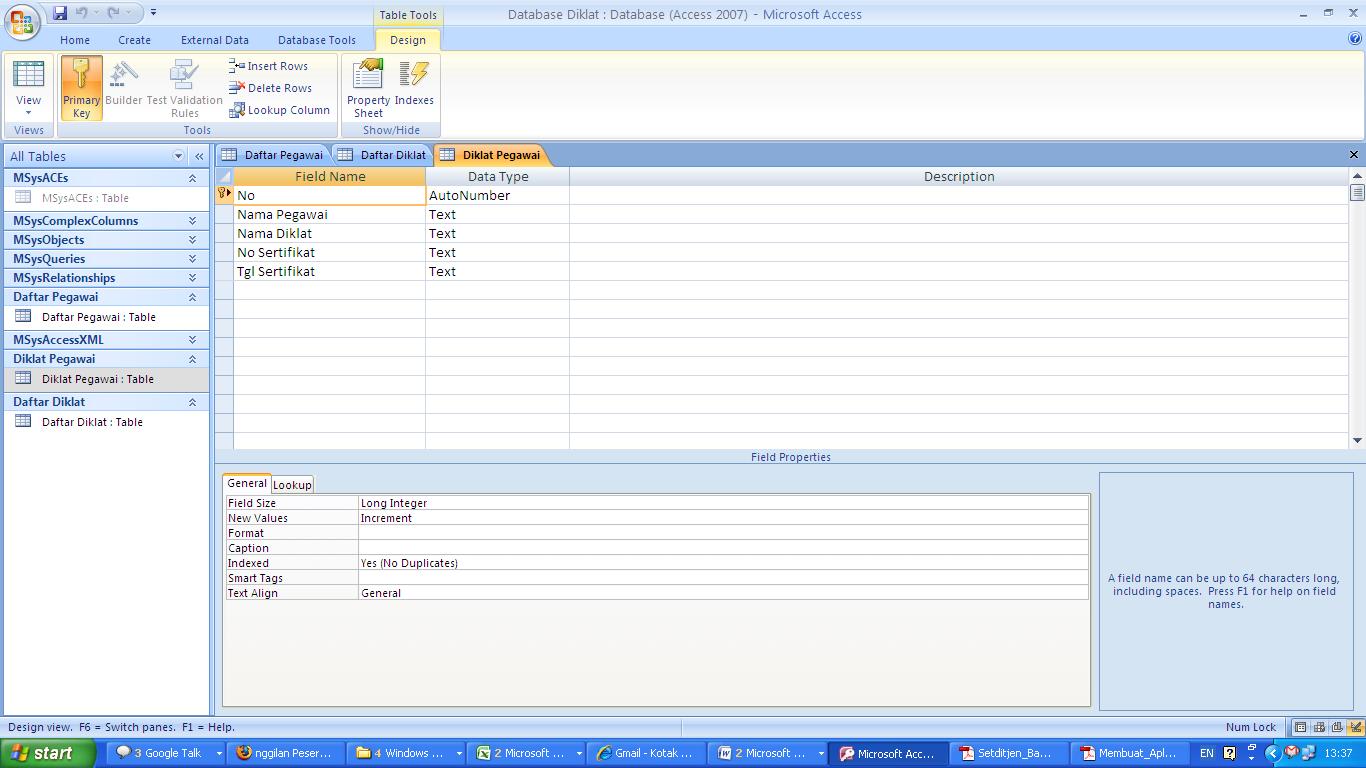Open the View button in ribbon
This screenshot has width=1366, height=768.
(x=28, y=88)
